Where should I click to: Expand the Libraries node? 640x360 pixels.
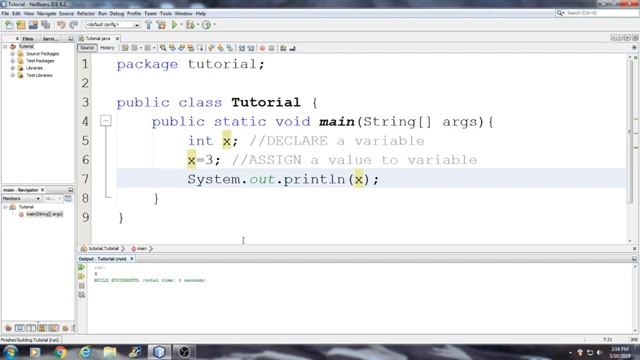(13, 68)
